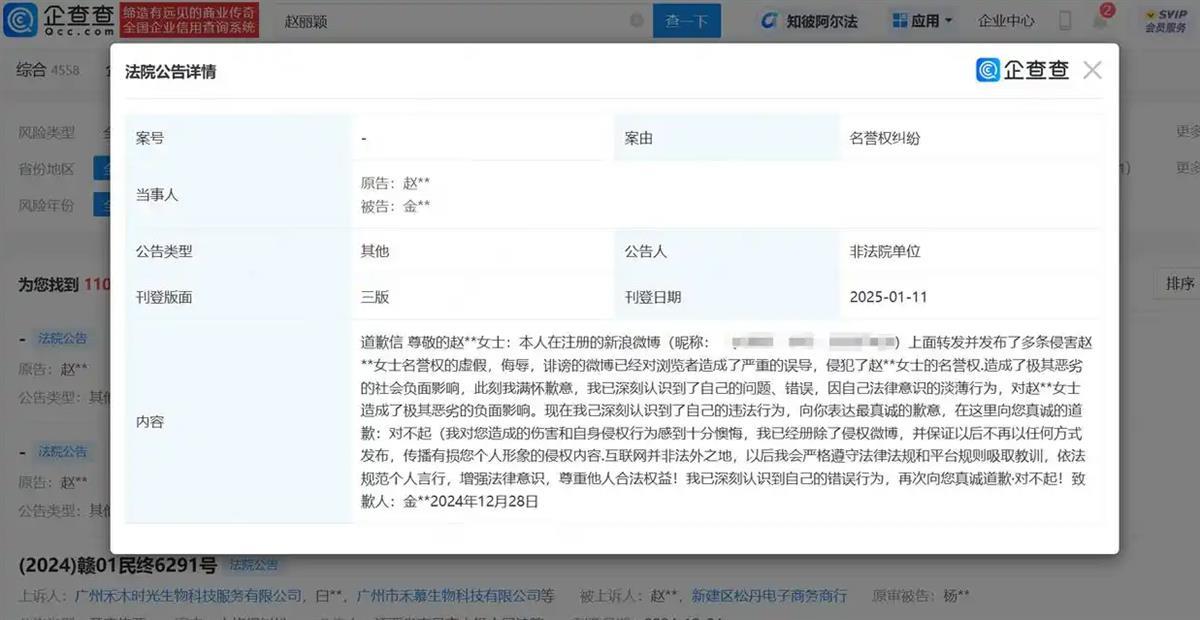Click the 查一下 search button
The image size is (1200, 620).
click(687, 20)
